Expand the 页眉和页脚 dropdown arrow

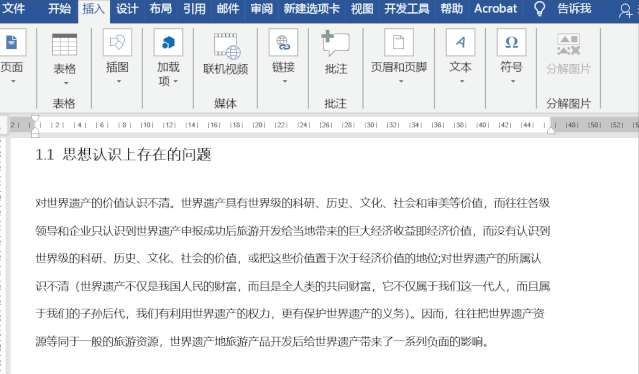click(x=401, y=81)
